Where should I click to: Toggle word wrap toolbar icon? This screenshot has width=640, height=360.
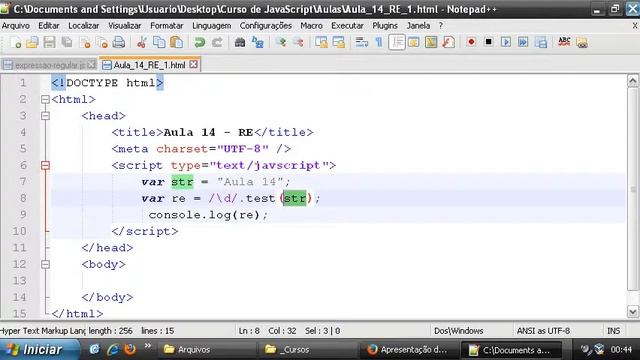(x=362, y=42)
